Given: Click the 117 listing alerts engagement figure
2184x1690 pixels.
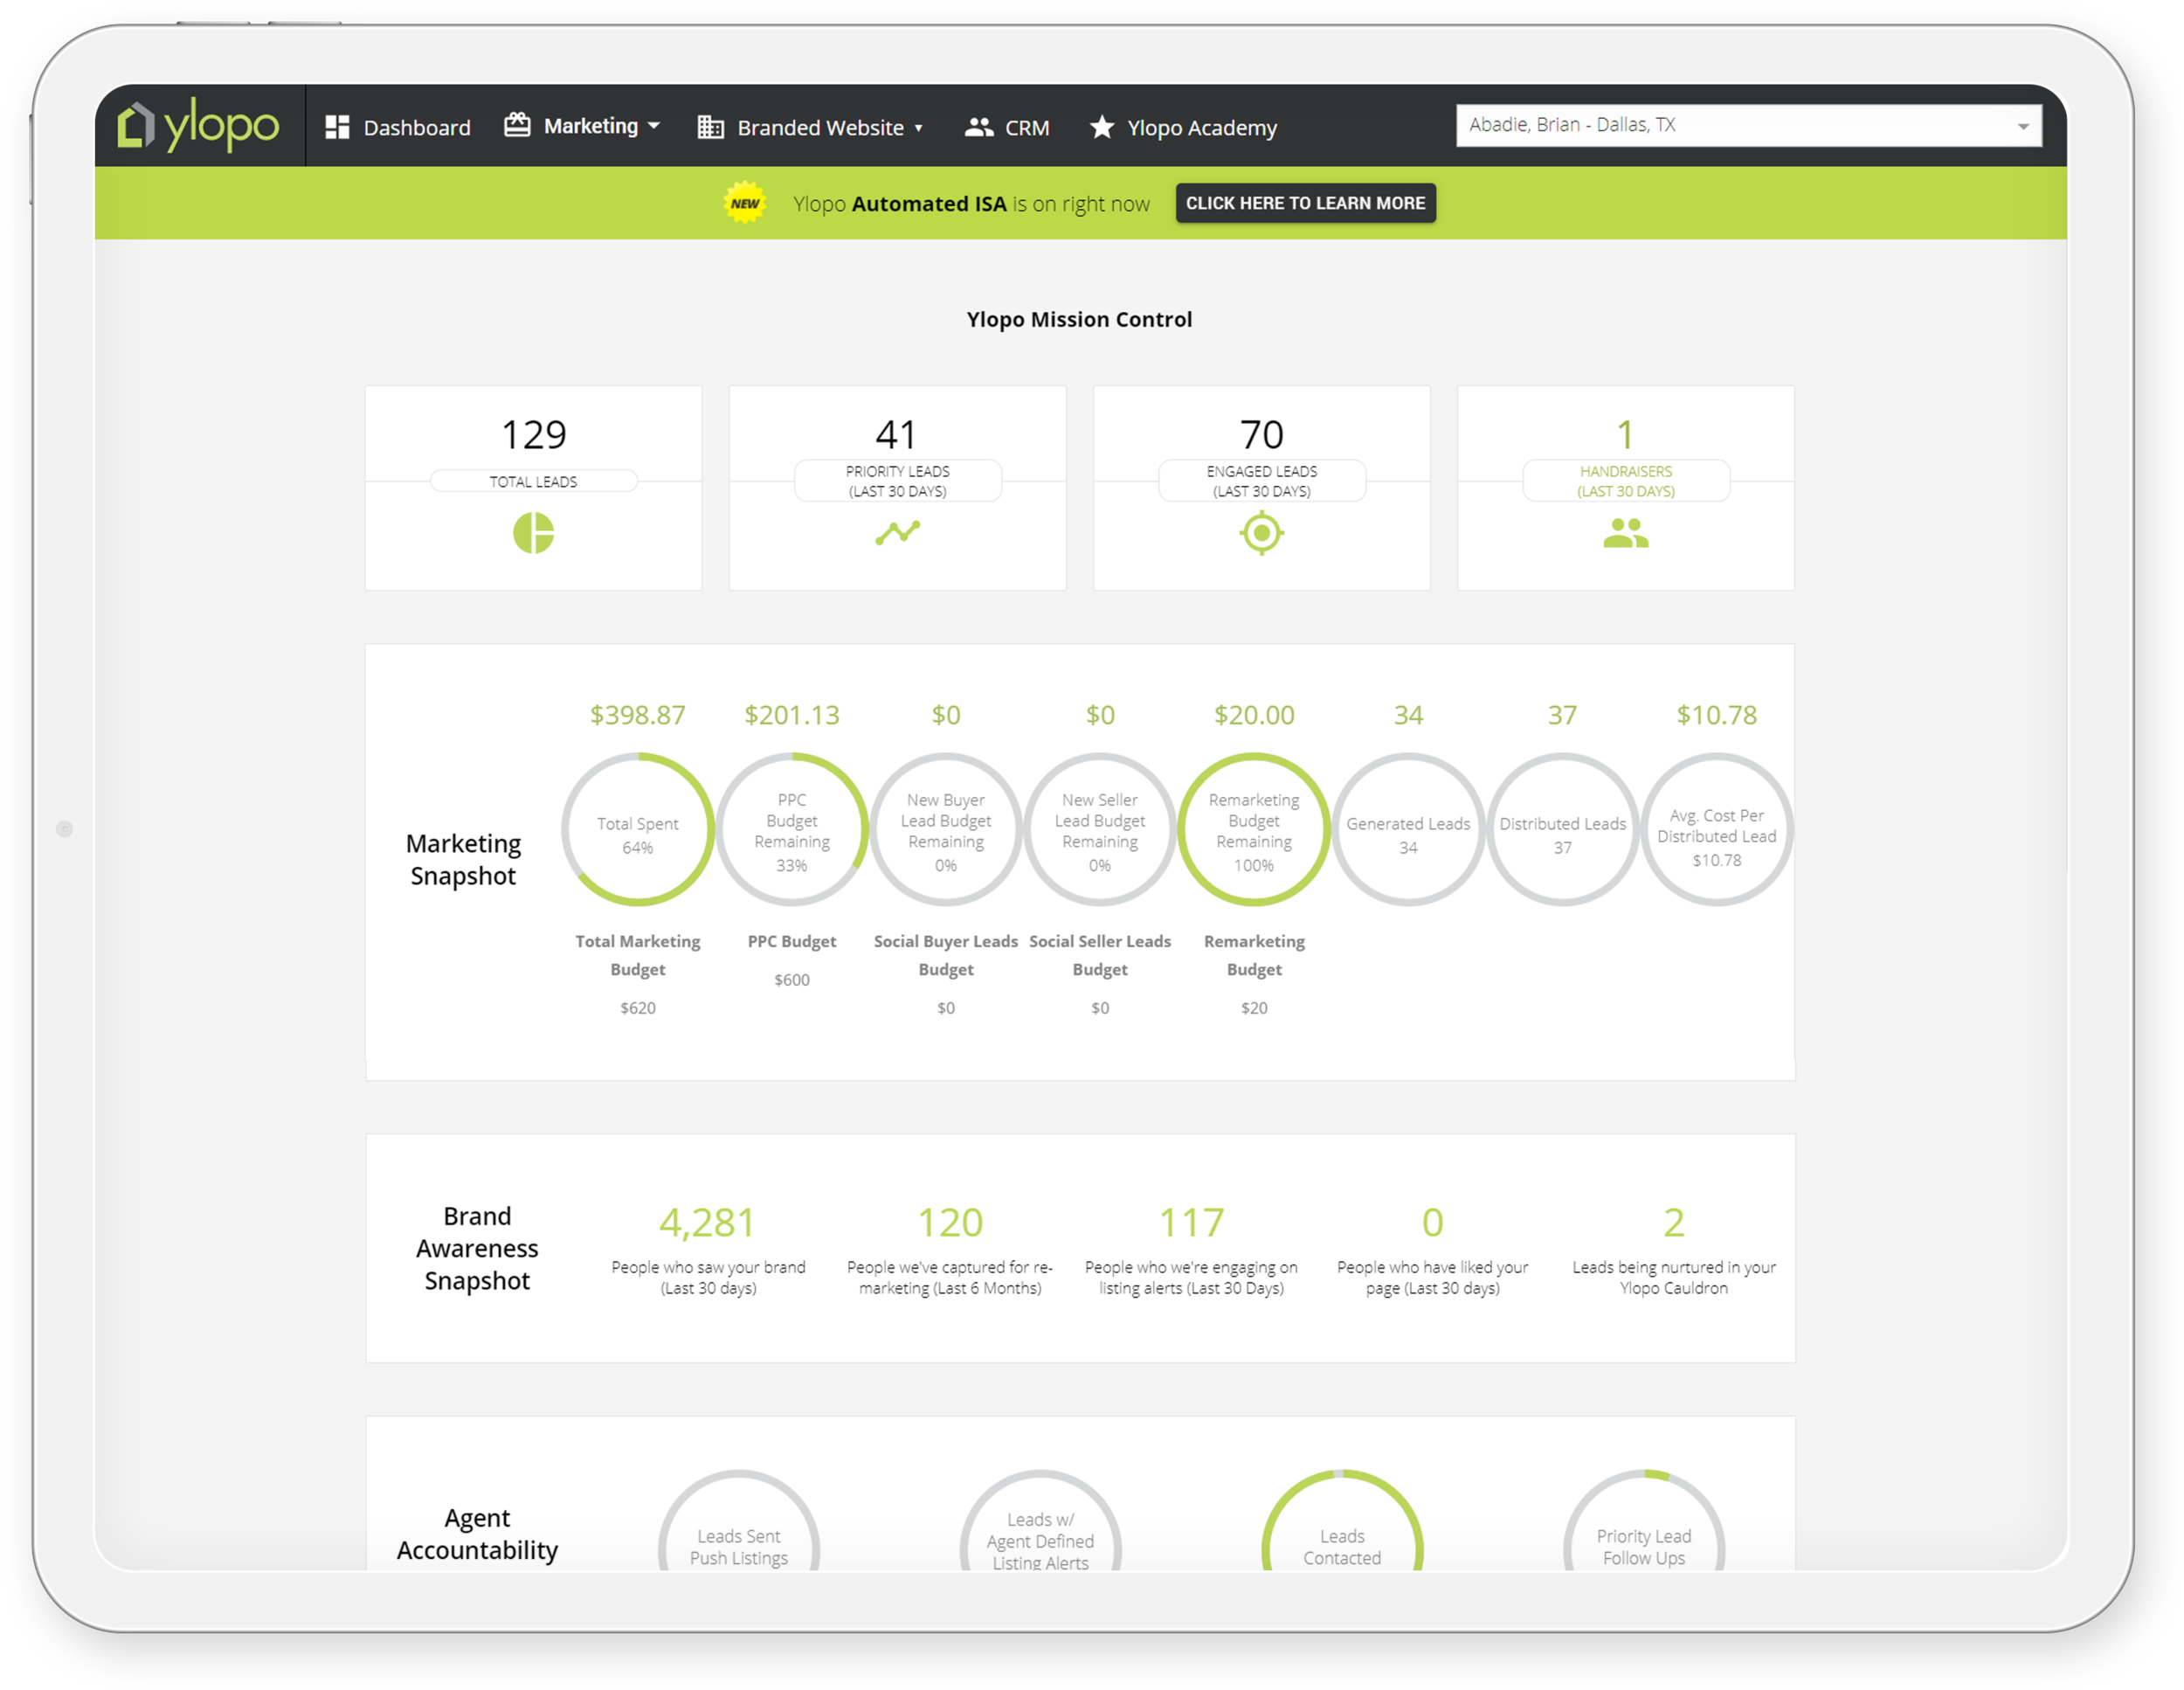Looking at the screenshot, I should coord(1192,1222).
